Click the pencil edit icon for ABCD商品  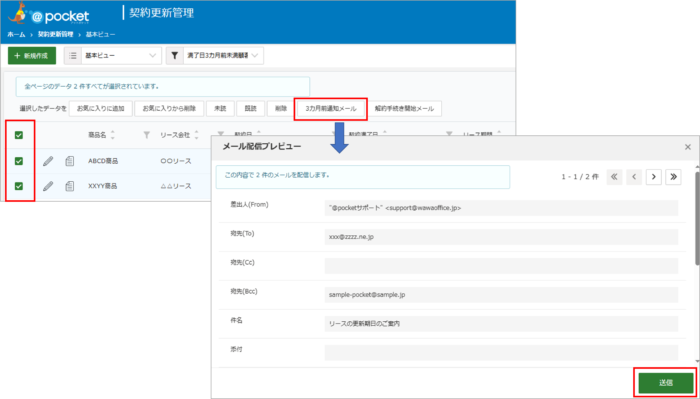48,161
